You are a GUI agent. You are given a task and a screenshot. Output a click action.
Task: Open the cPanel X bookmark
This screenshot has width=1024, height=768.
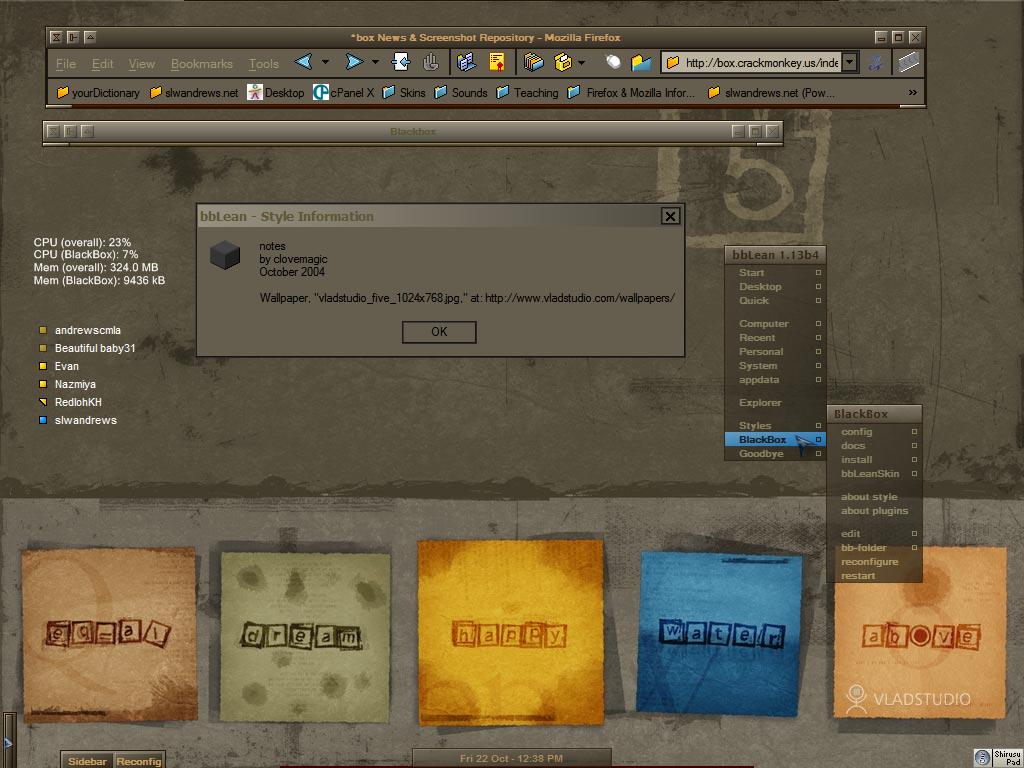(x=344, y=93)
